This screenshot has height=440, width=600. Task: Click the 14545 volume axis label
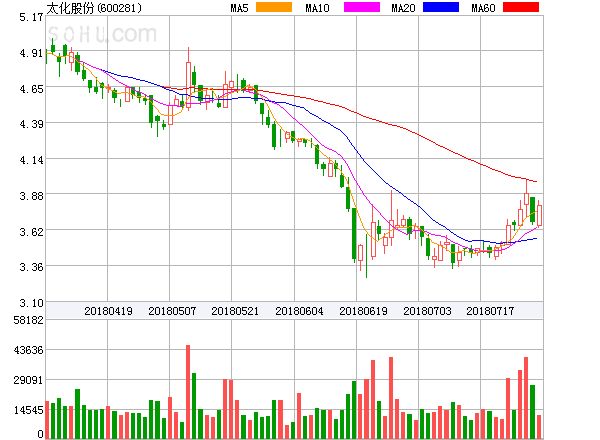tap(29, 410)
